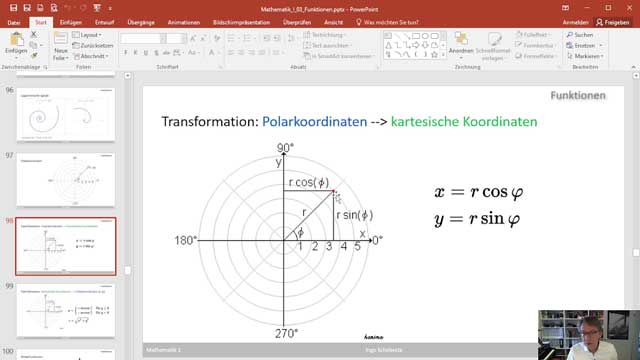Click the Cut scissors icon

click(33, 34)
